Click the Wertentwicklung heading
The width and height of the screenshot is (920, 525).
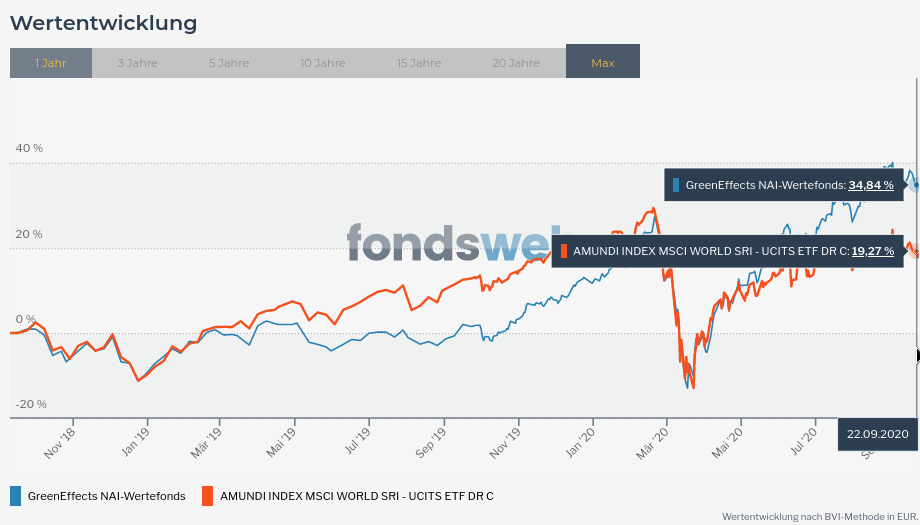tap(103, 23)
